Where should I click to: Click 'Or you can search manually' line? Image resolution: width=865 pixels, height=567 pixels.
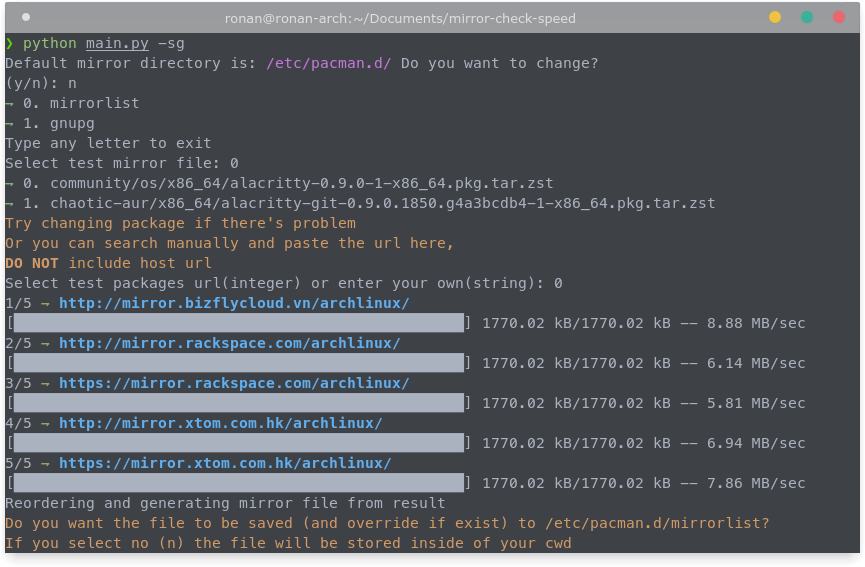tap(229, 243)
